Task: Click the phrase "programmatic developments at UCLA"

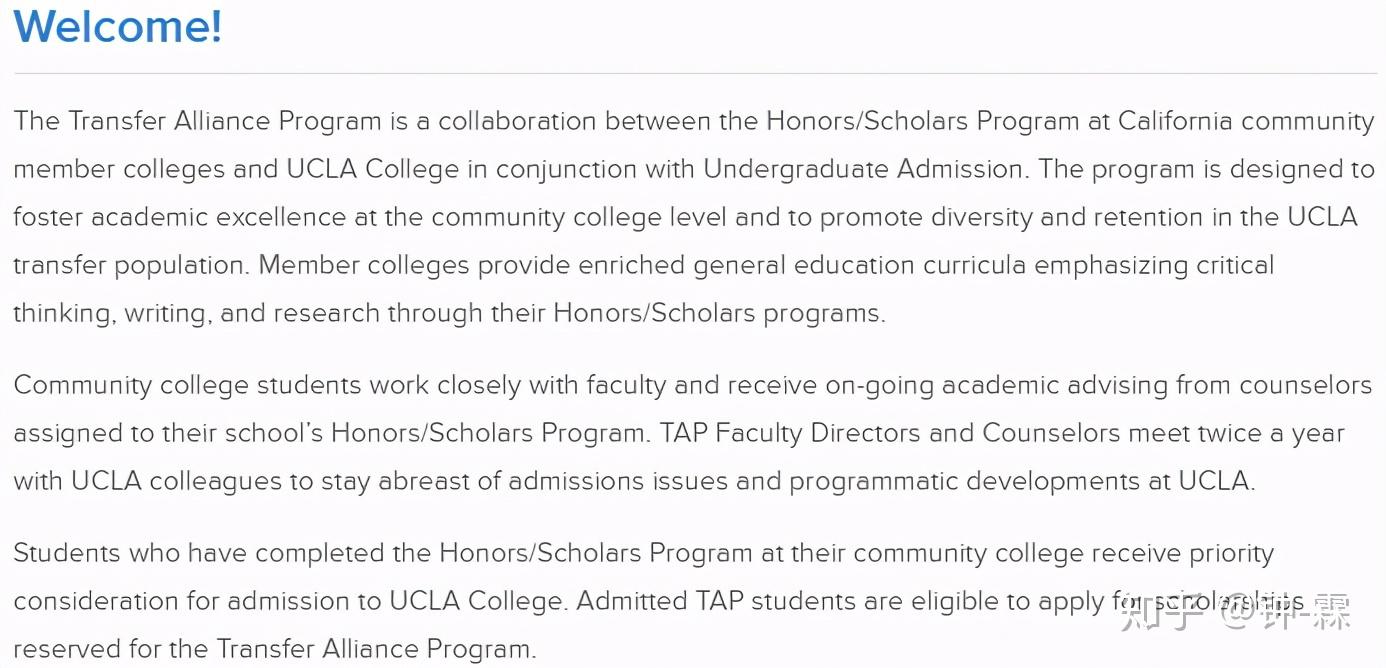Action: point(1020,481)
